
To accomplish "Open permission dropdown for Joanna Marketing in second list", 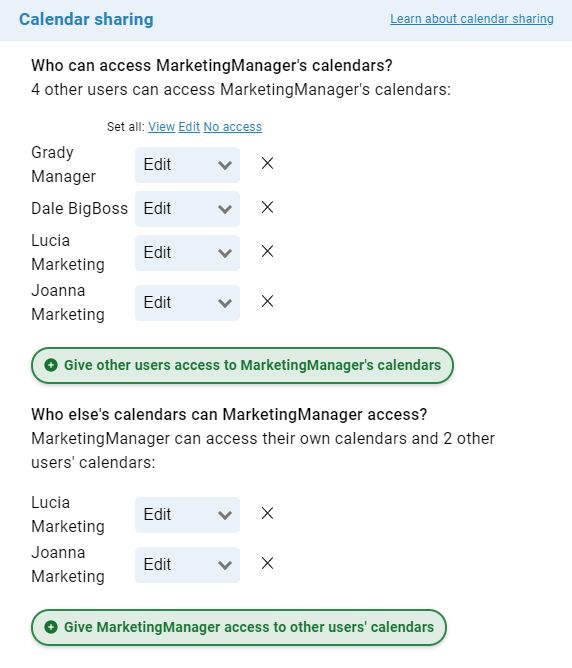I will tap(187, 565).
